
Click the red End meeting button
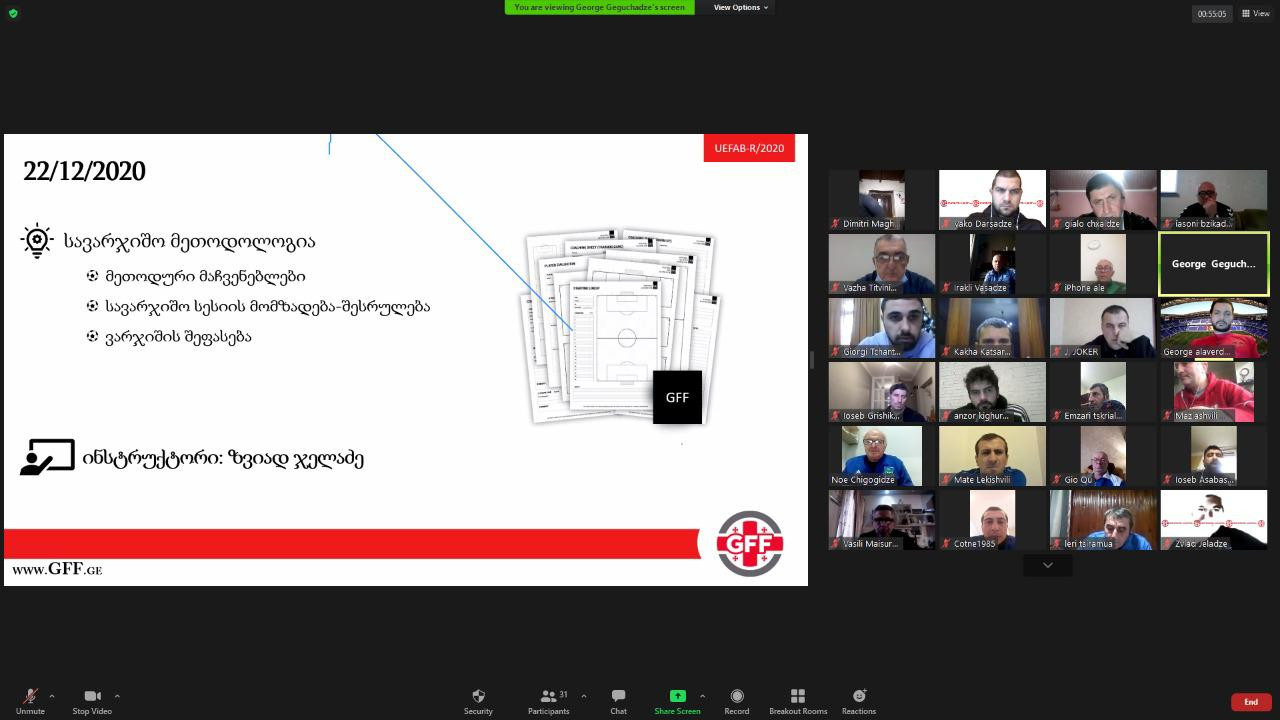pyautogui.click(x=1250, y=702)
